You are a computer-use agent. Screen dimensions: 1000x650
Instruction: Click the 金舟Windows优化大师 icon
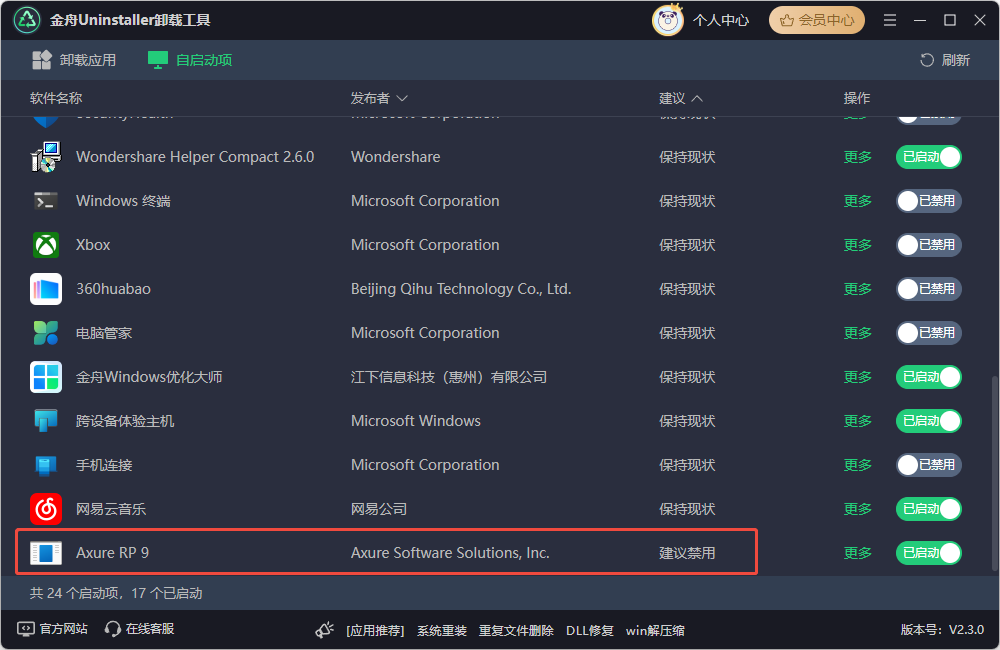(46, 377)
